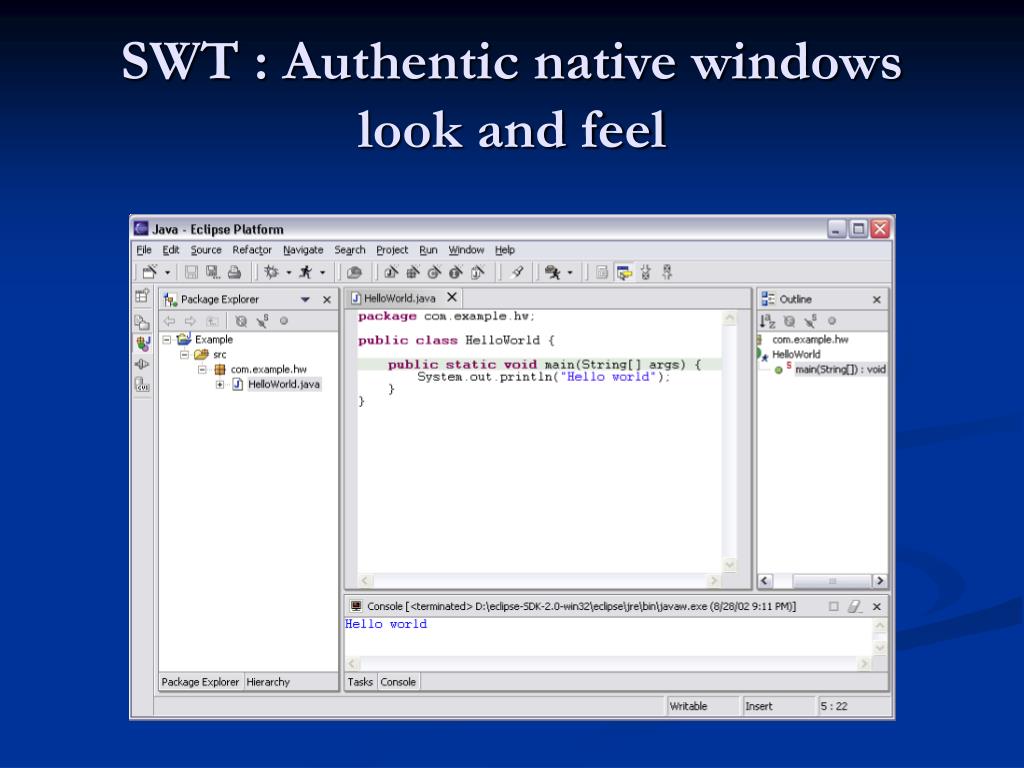Click the fourth perspective shortcut sidebar icon
The image size is (1024, 768).
tap(142, 364)
